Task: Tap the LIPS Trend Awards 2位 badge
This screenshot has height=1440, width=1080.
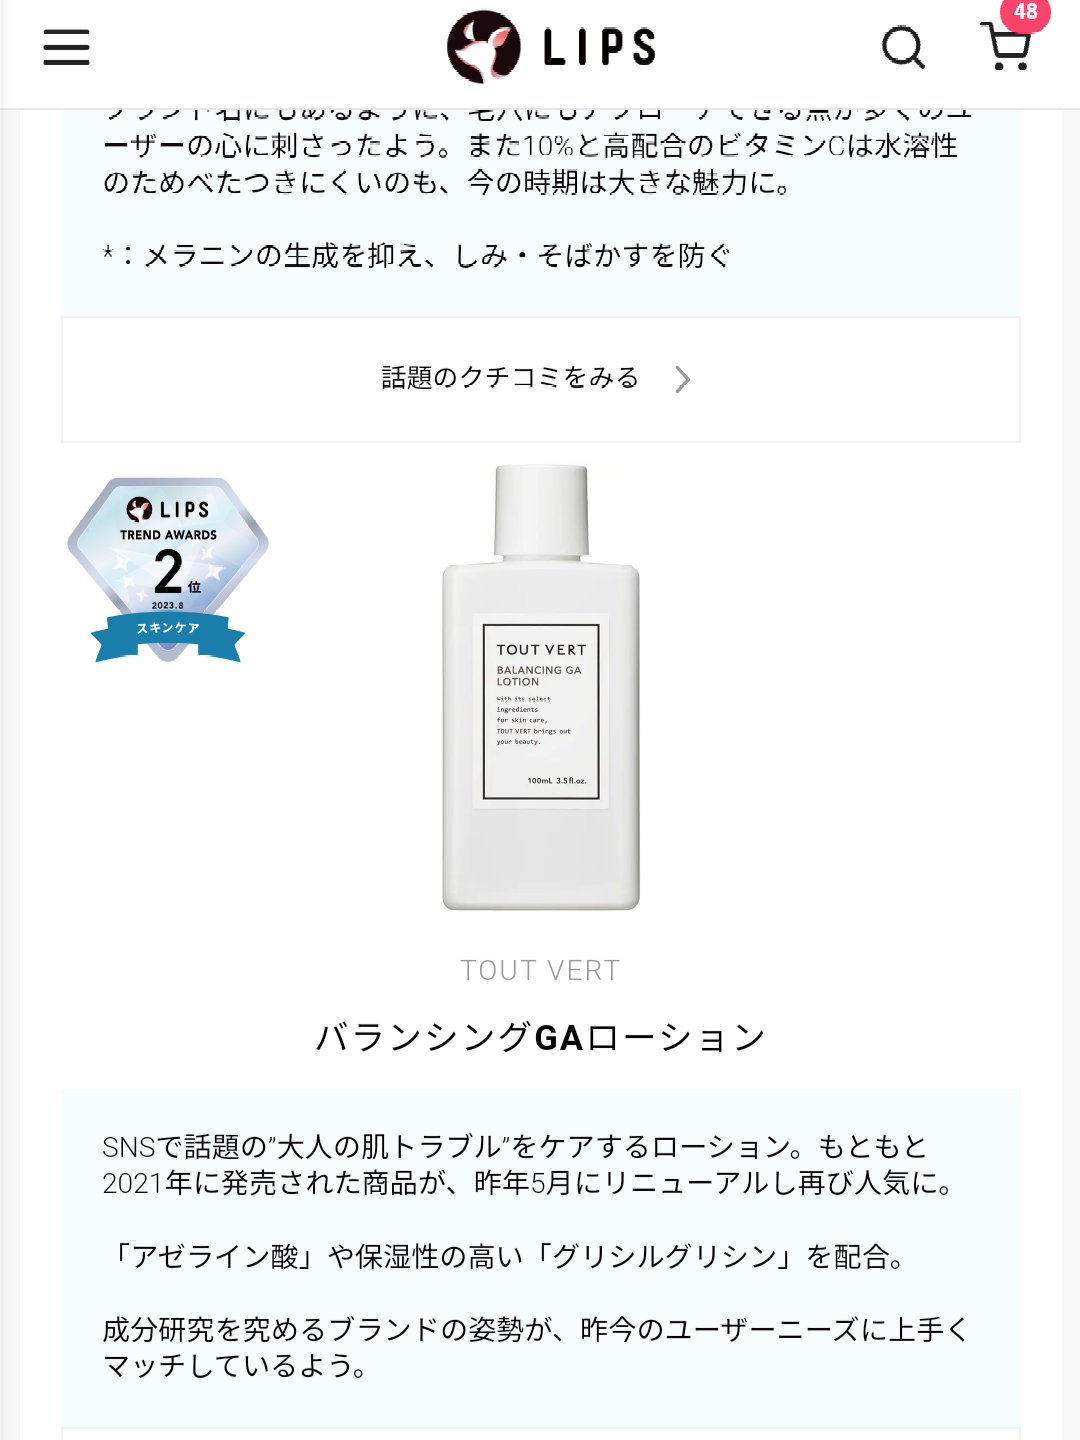Action: 168,569
